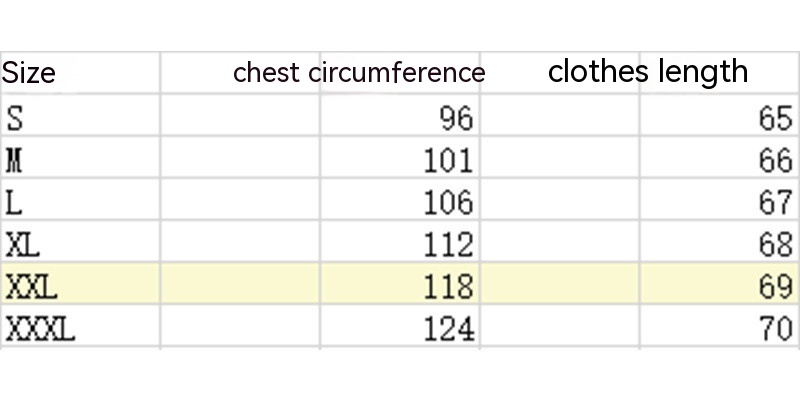Select the XXXL size cell
The height and width of the screenshot is (400, 800).
coord(41,328)
